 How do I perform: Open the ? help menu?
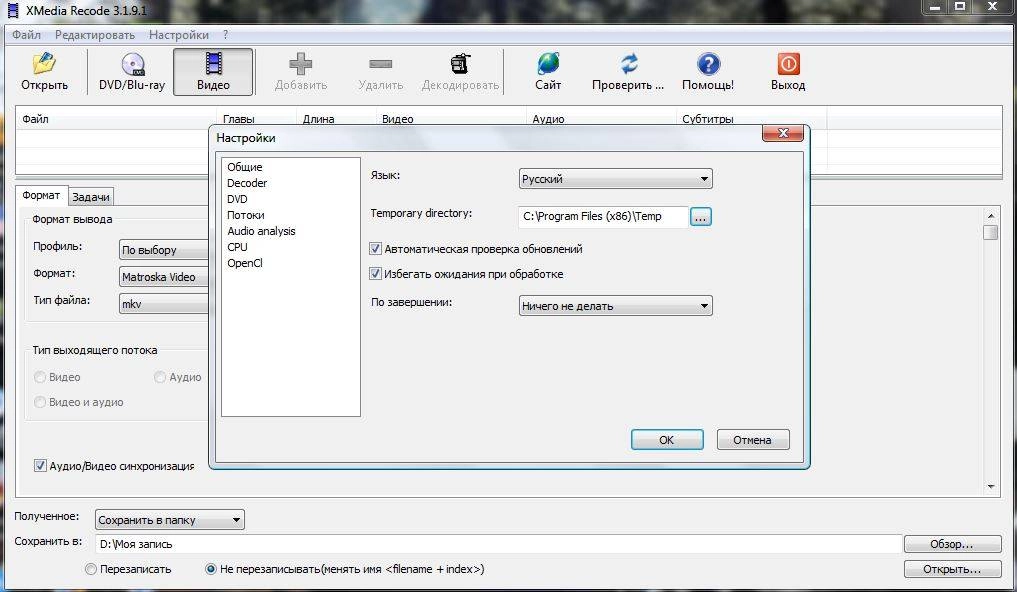pos(225,35)
